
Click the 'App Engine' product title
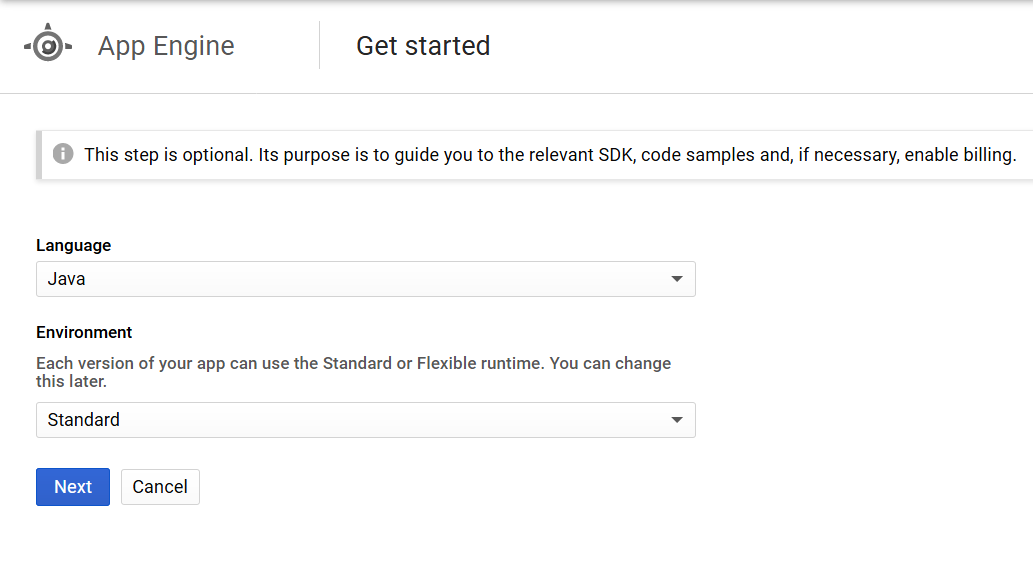coord(166,46)
